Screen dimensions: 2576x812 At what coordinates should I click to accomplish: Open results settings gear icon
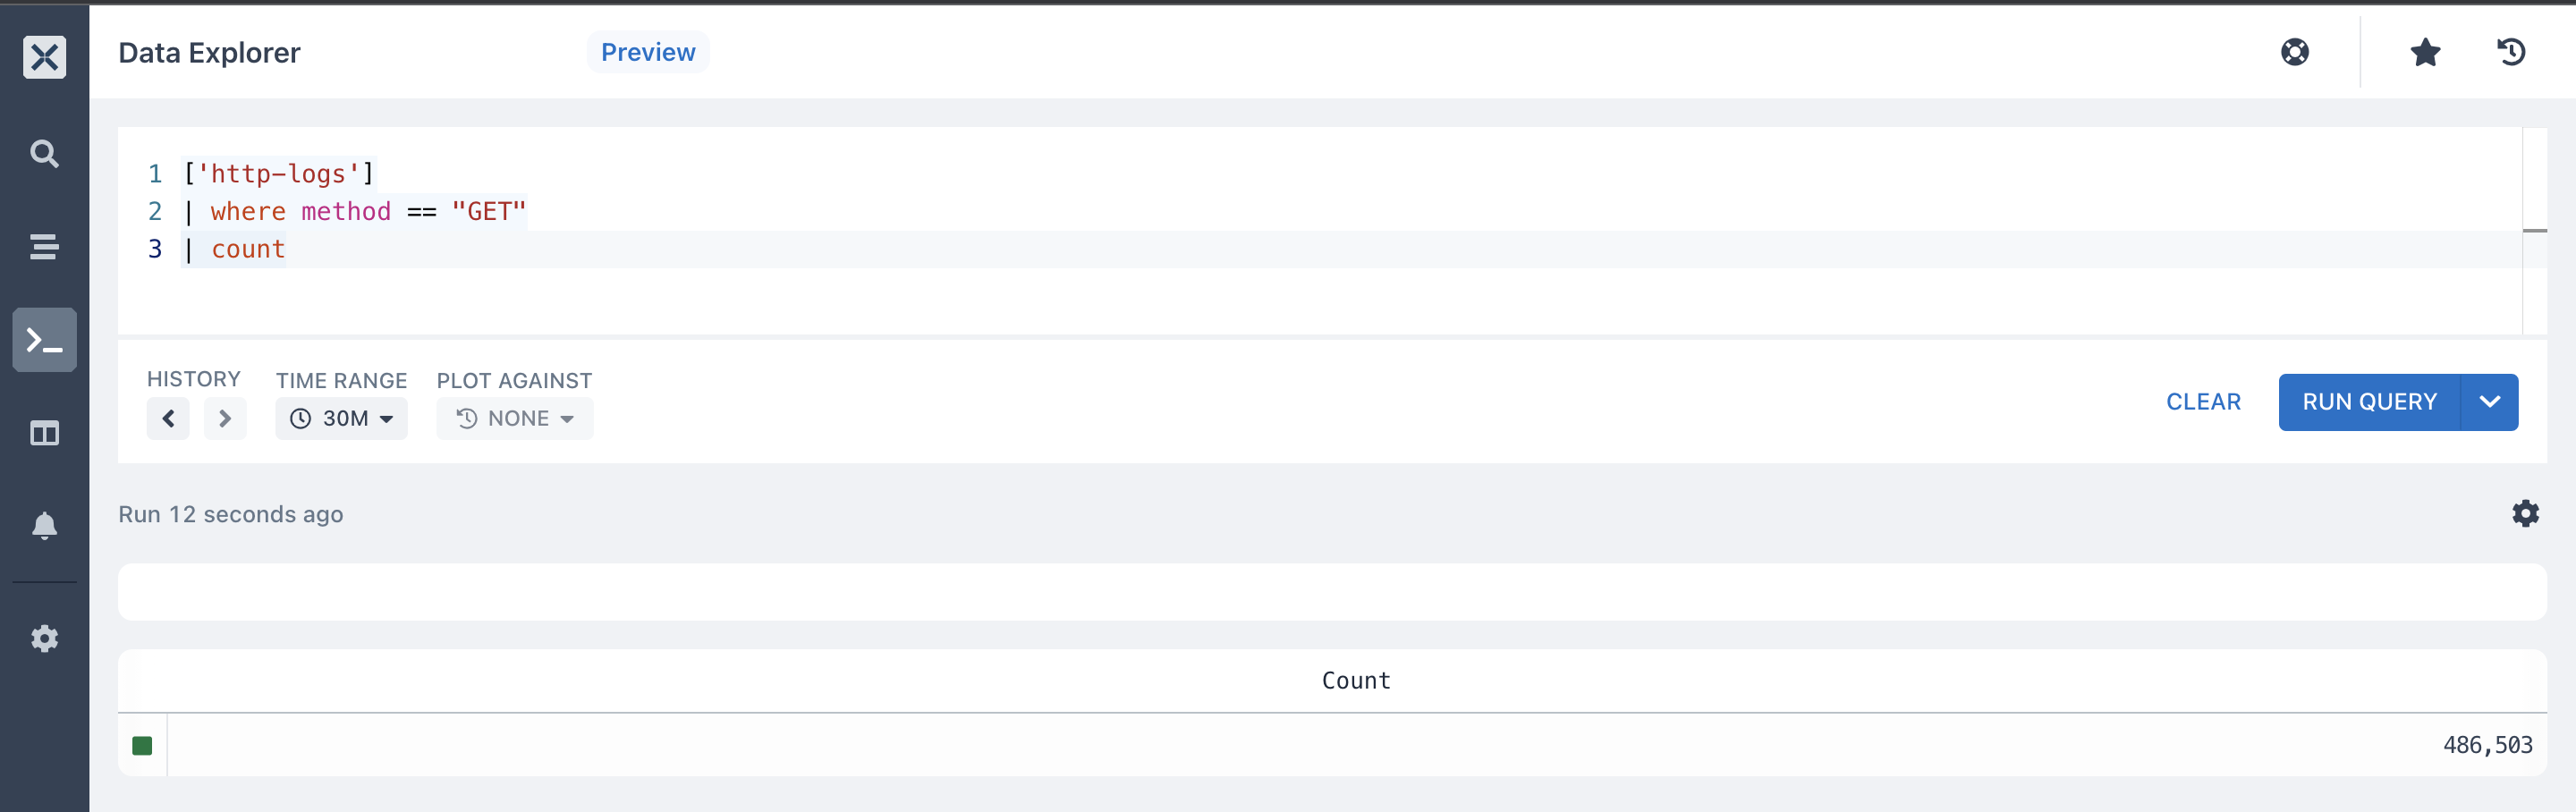coord(2525,514)
